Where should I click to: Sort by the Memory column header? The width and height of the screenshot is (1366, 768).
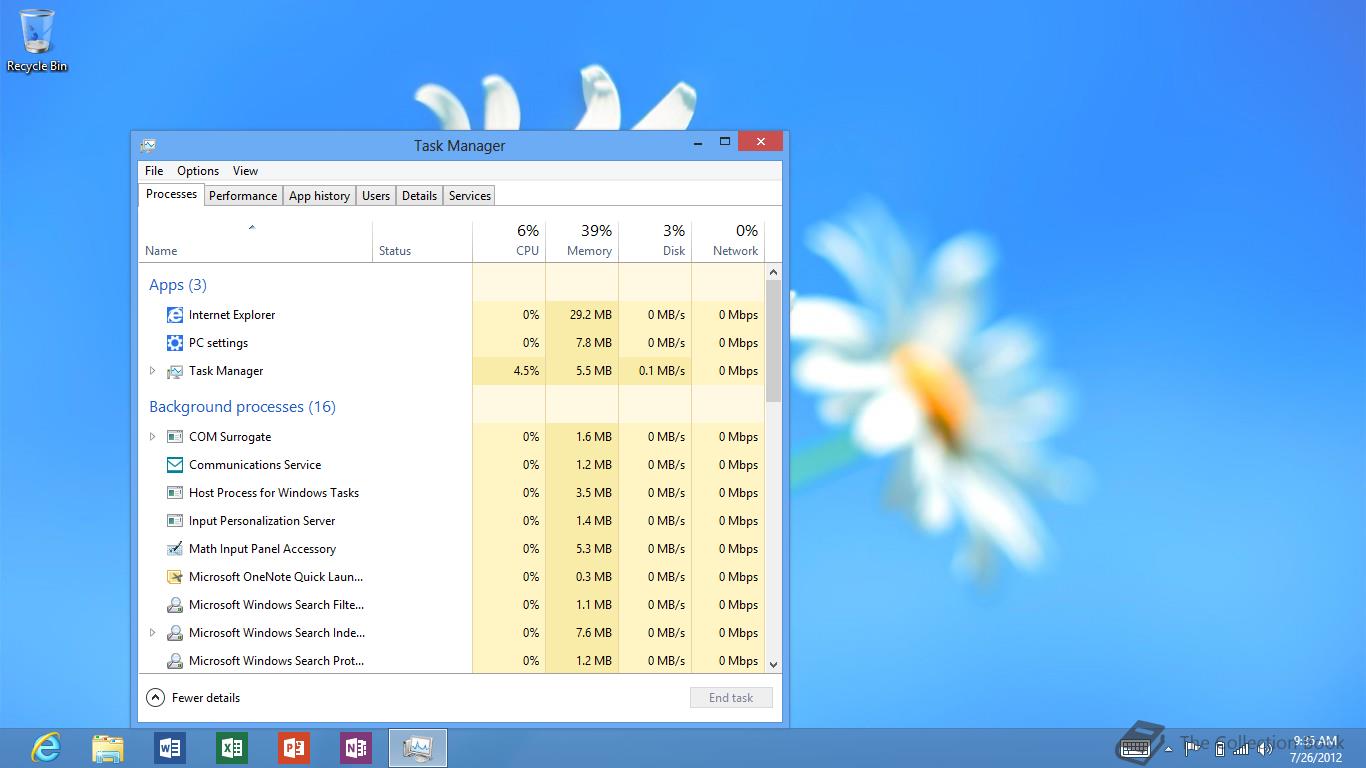point(582,242)
